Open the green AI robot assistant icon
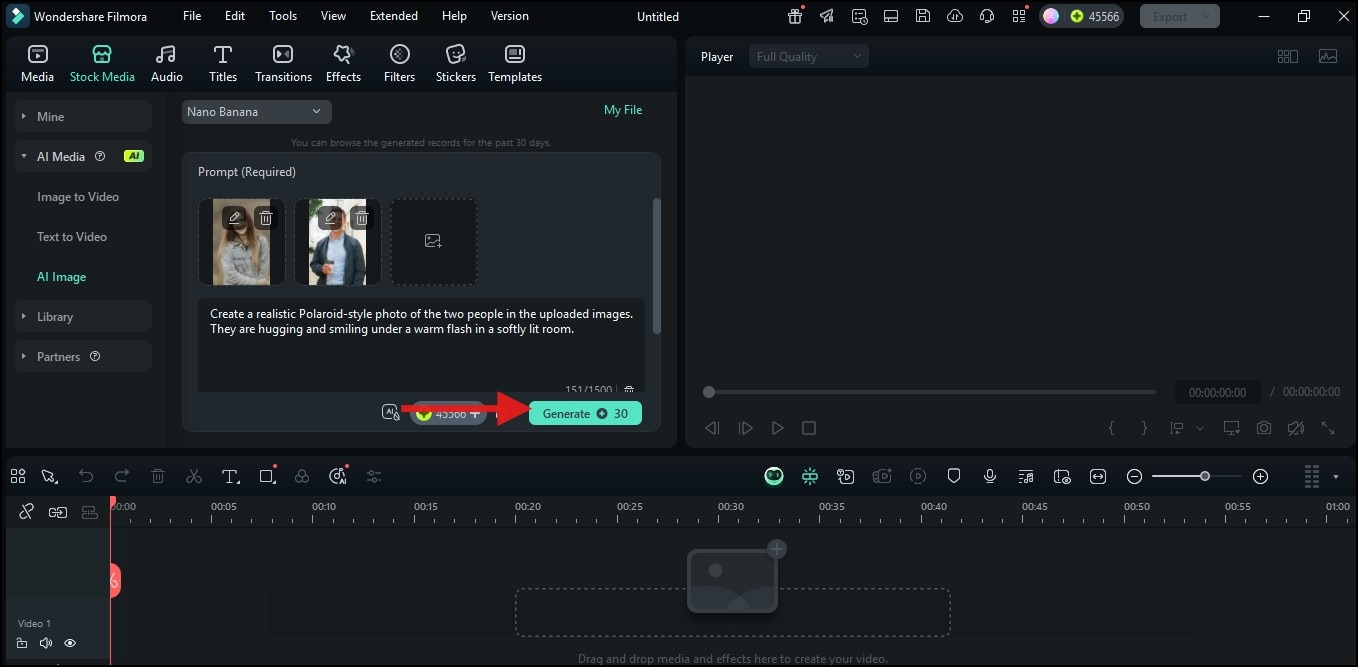The width and height of the screenshot is (1358, 667). (774, 477)
